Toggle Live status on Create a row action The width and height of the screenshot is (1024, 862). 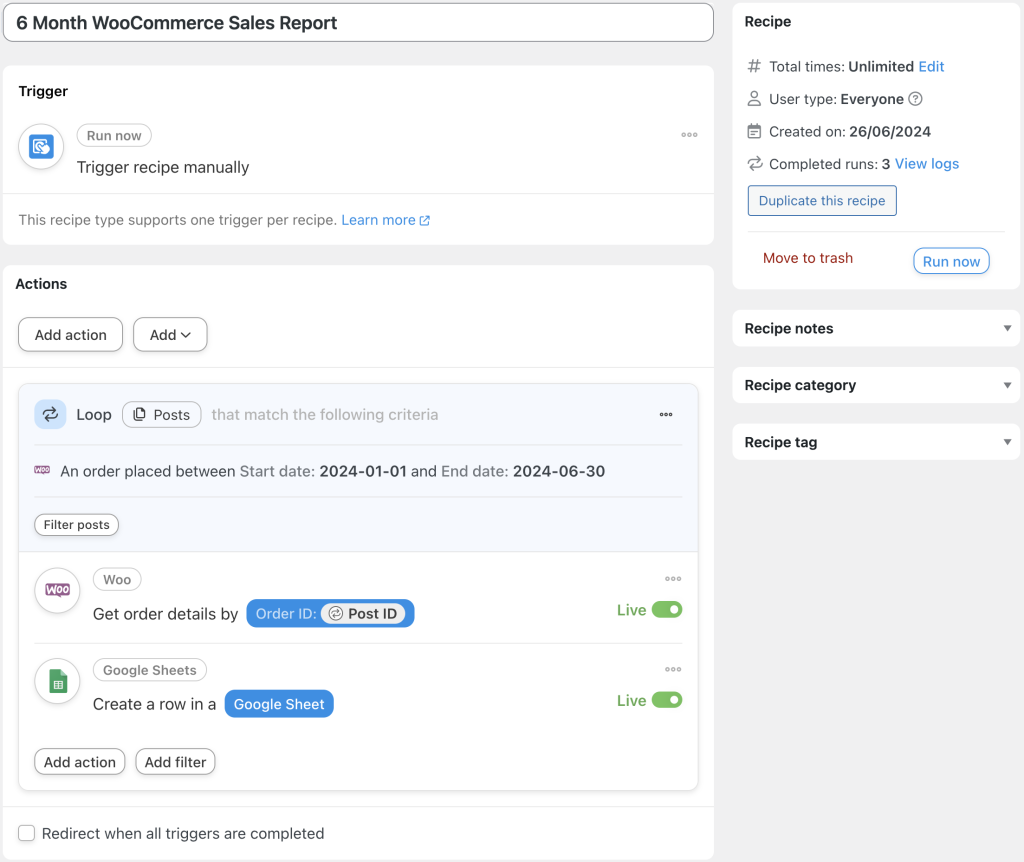tap(668, 699)
